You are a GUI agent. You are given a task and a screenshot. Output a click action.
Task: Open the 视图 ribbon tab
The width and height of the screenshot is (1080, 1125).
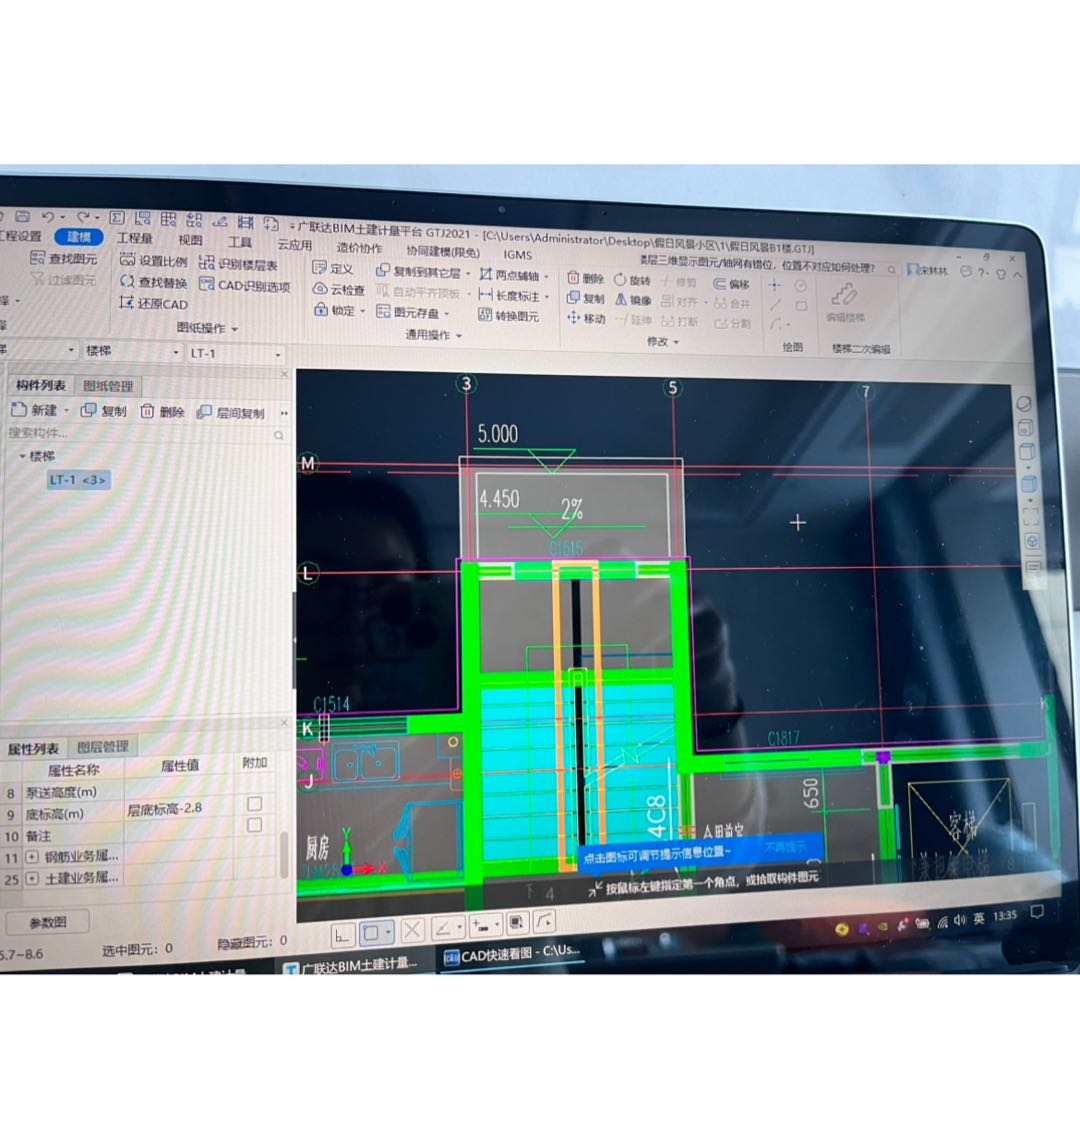pyautogui.click(x=190, y=240)
